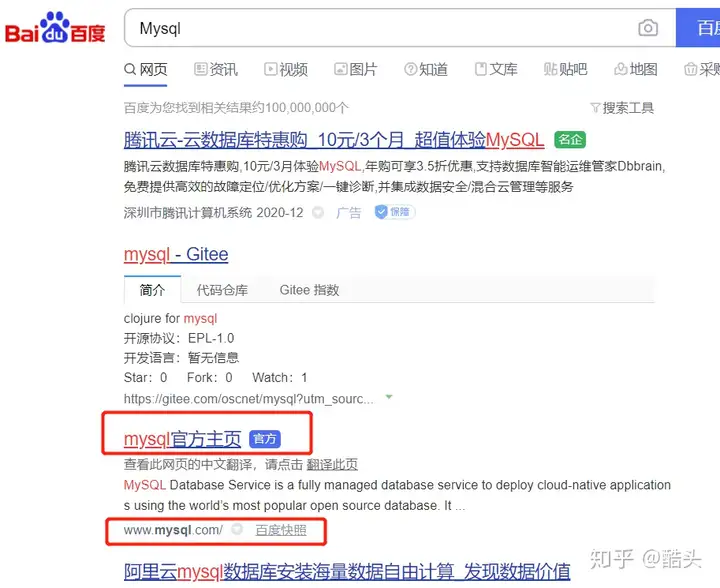Open the 腾讯云 cloud database ad result title
Screen dimensions: 720x588
pos(334,140)
